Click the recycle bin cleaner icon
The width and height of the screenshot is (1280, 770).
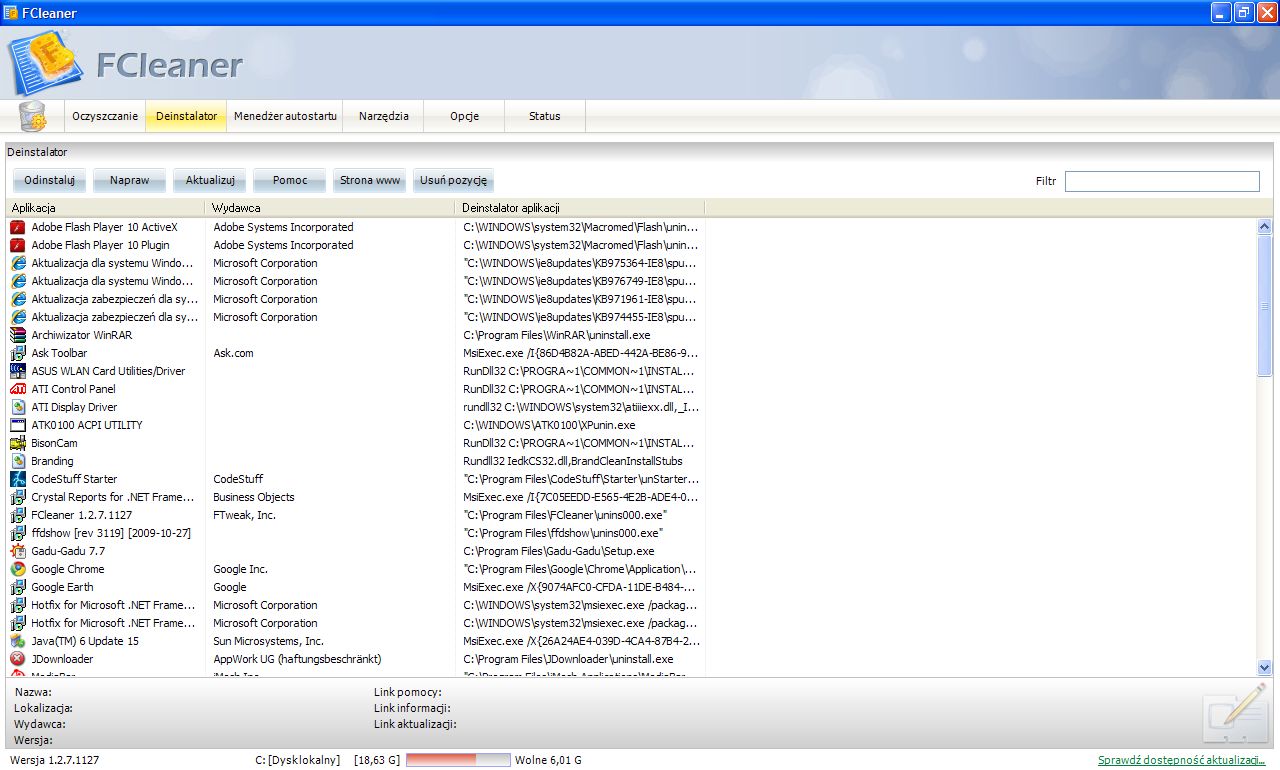pyautogui.click(x=33, y=117)
